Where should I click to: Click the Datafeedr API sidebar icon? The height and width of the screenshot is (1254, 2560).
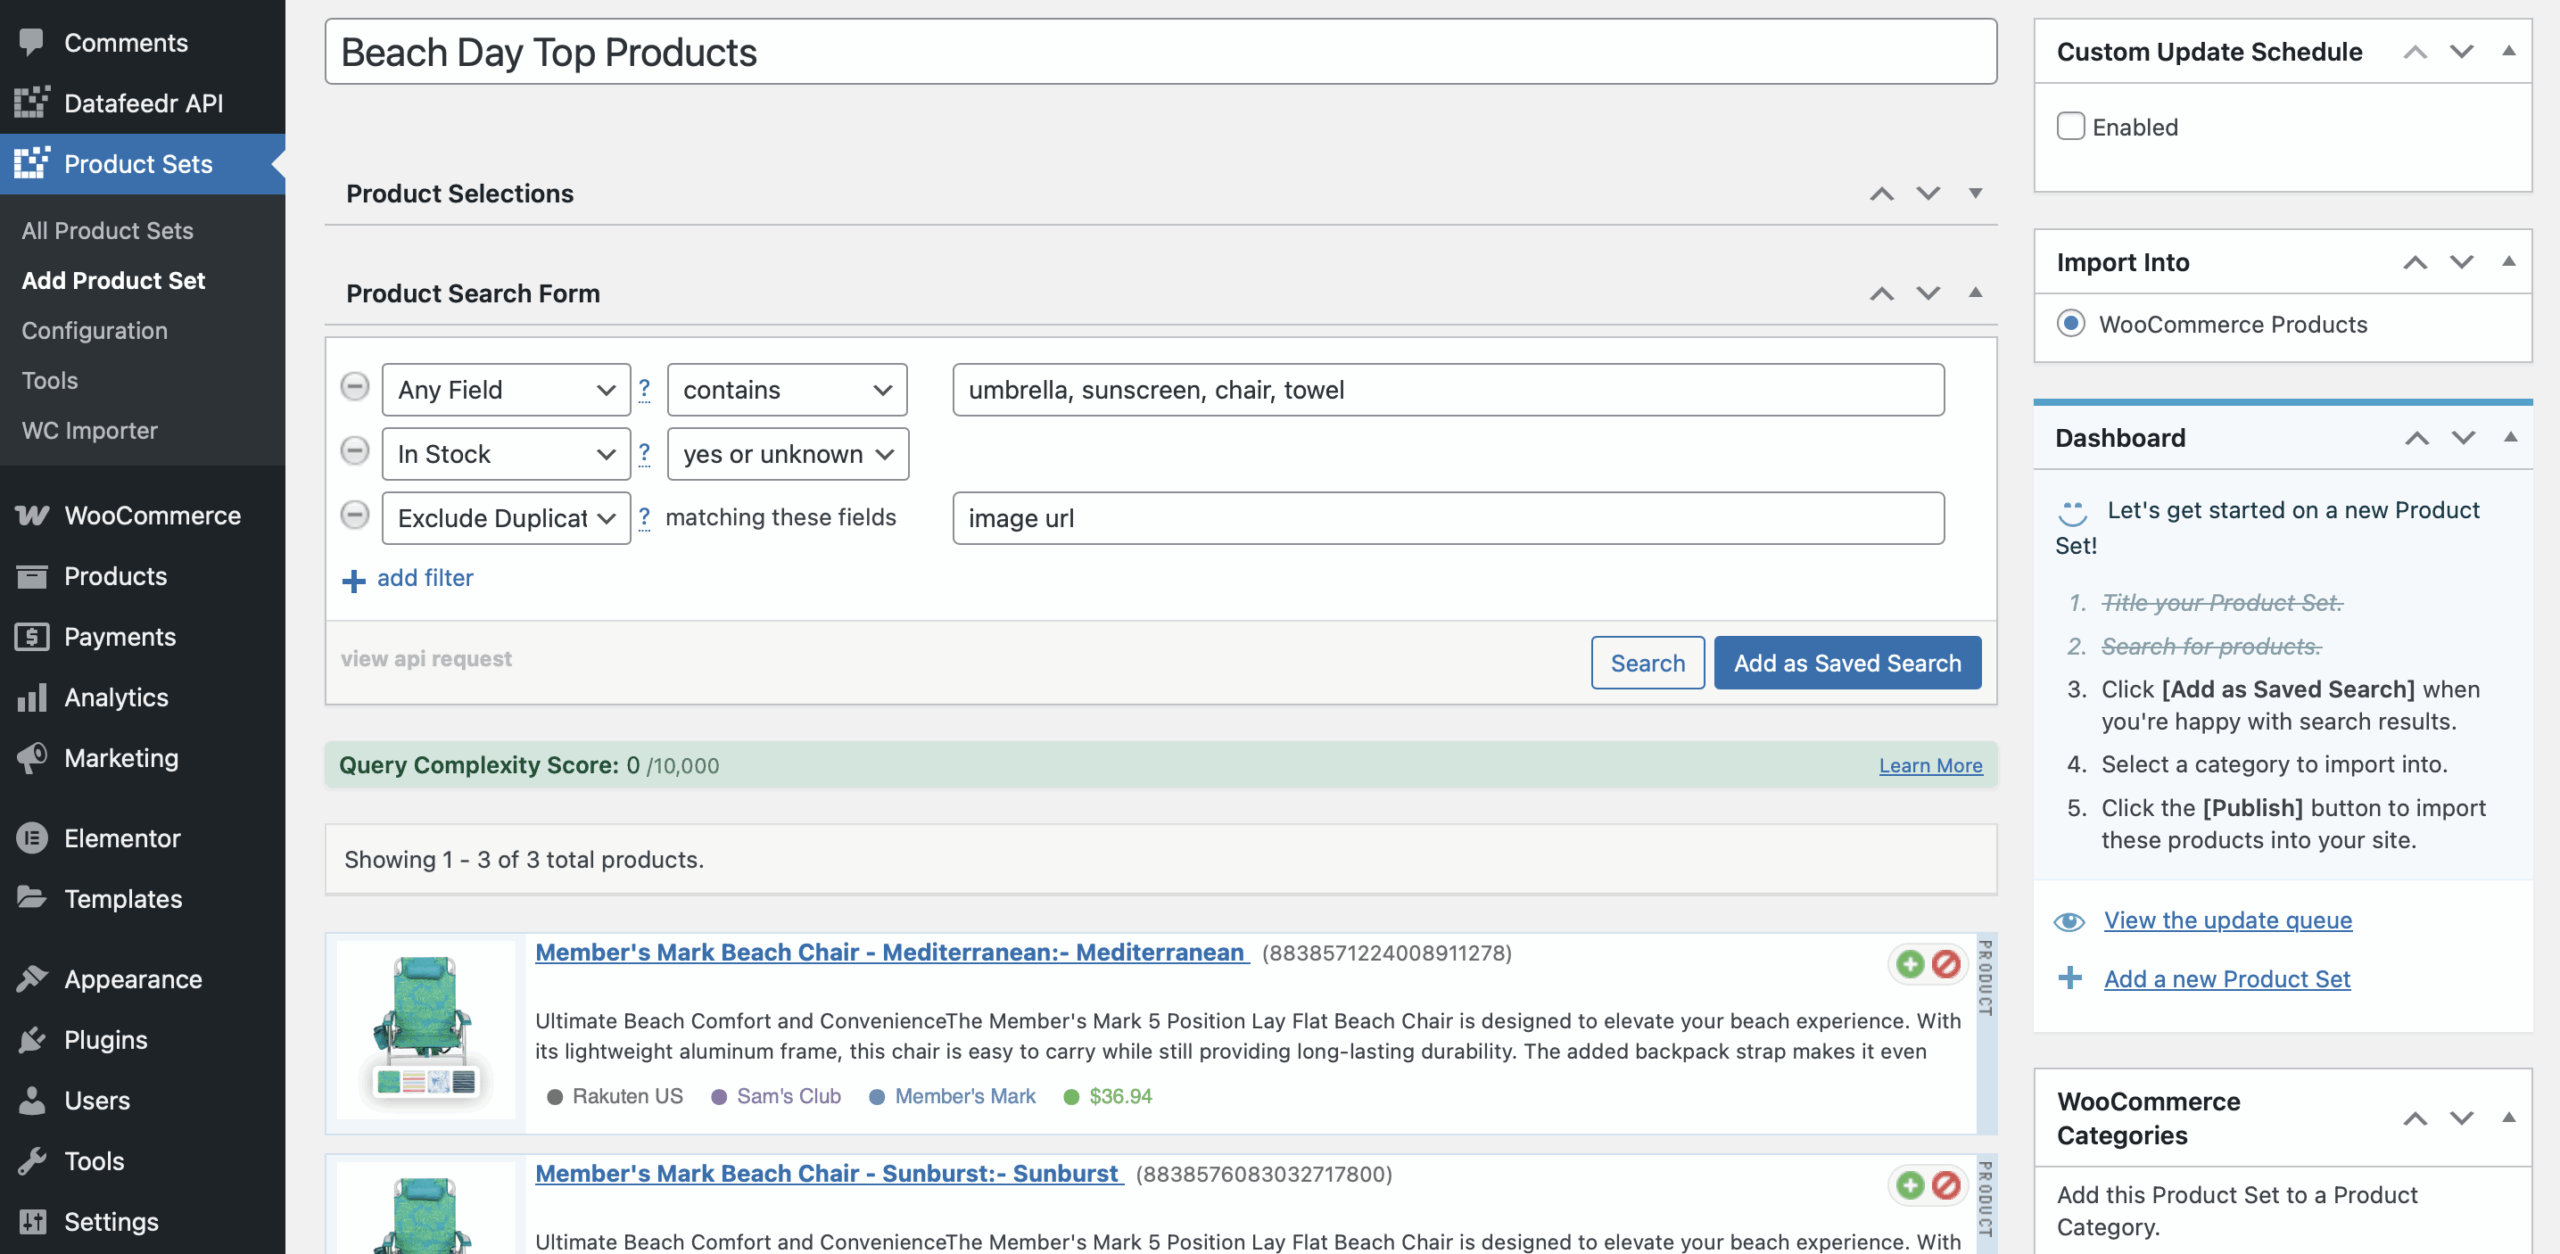click(x=32, y=102)
